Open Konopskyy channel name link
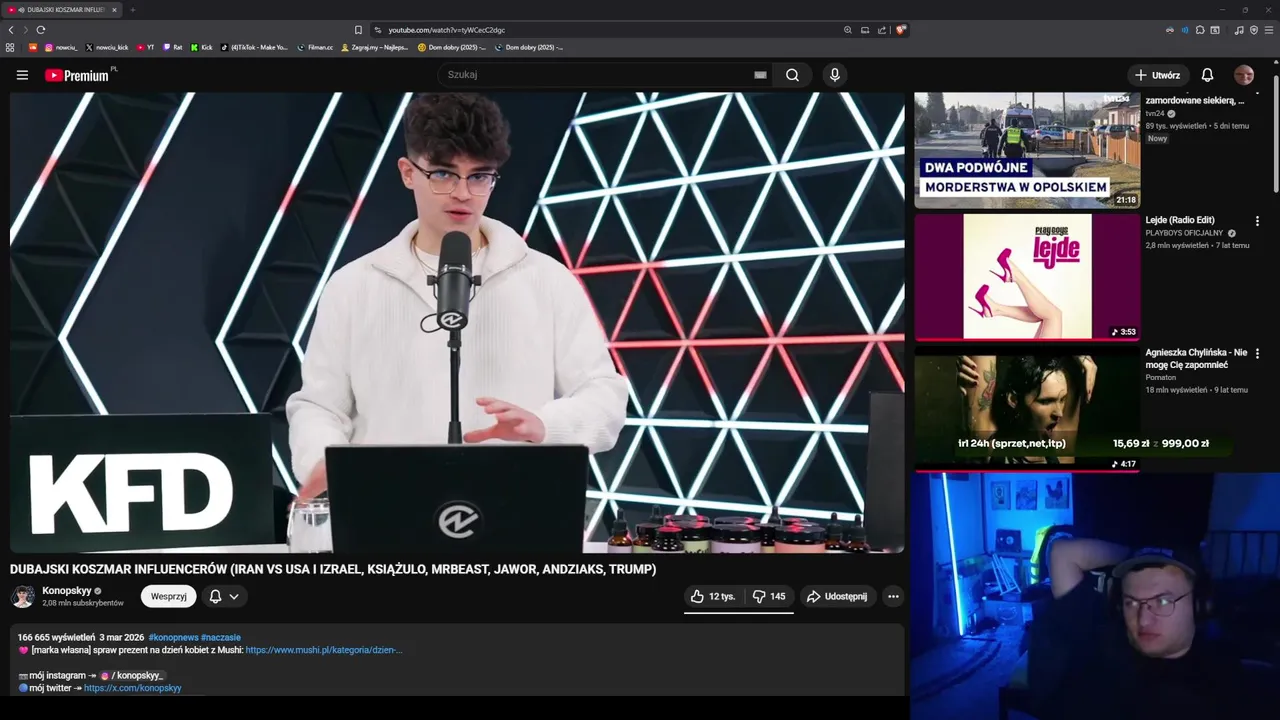The width and height of the screenshot is (1280, 720). click(67, 591)
